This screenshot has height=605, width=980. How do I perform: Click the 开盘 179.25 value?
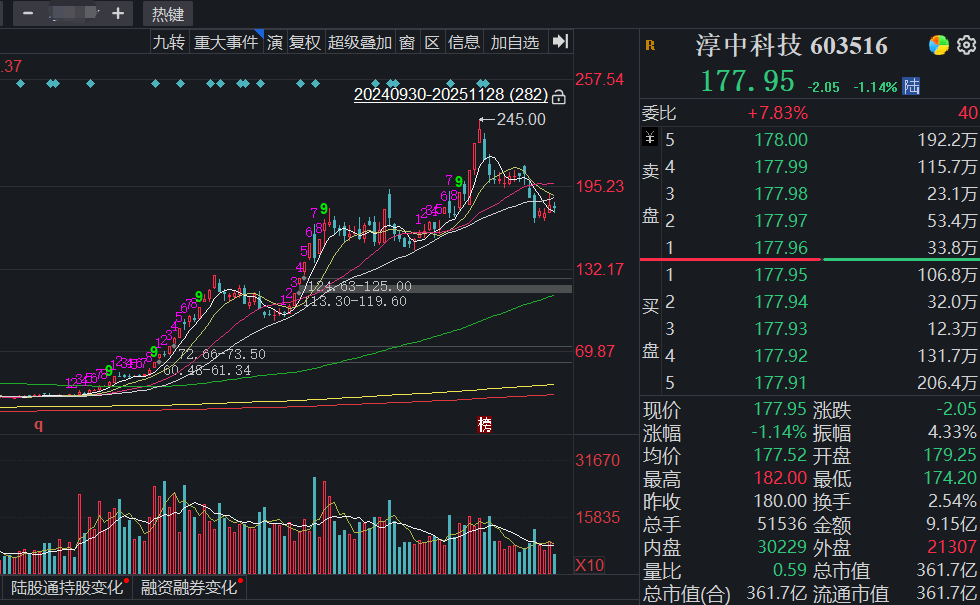pyautogui.click(x=949, y=455)
